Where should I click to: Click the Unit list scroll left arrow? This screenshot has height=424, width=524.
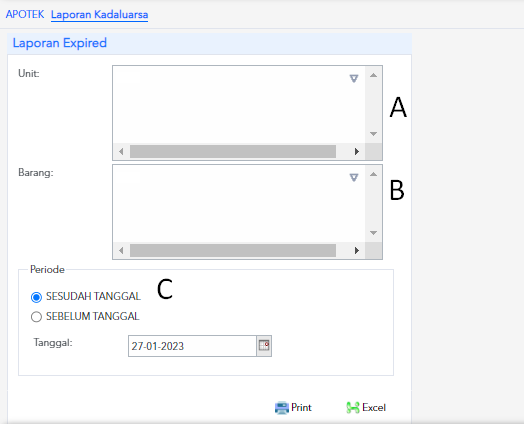pos(121,151)
